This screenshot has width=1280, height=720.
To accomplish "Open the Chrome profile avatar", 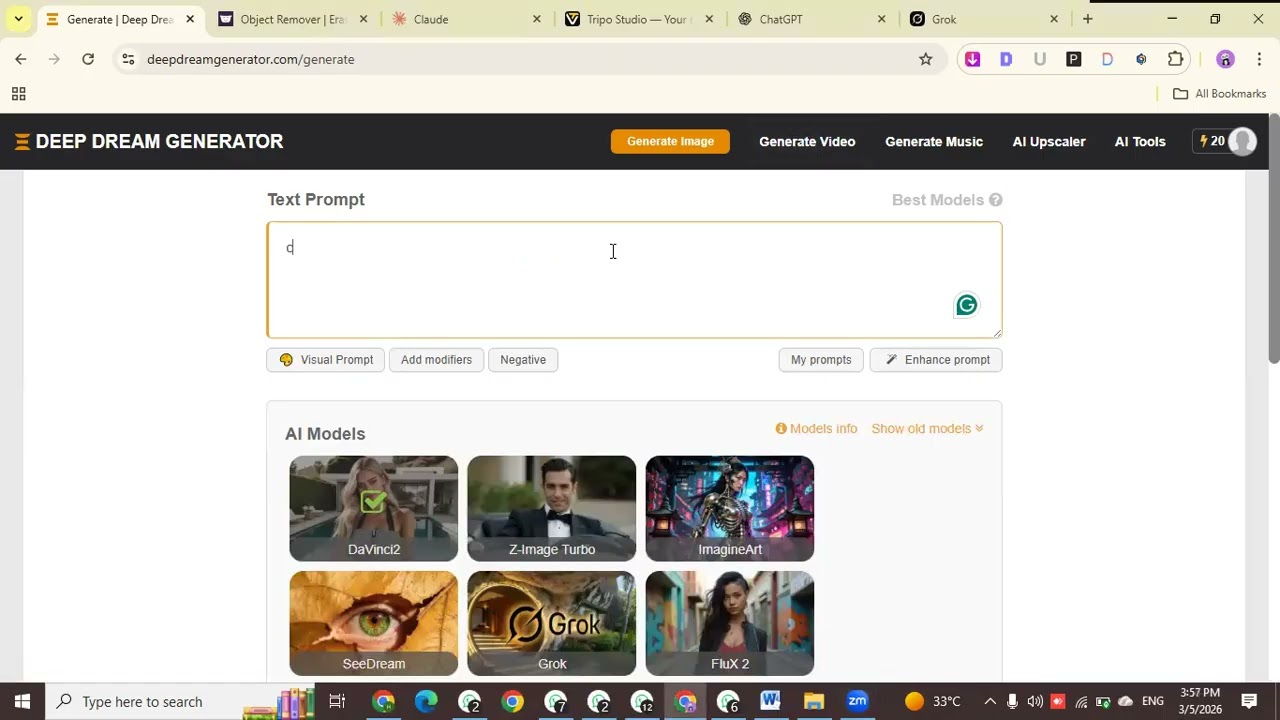I will click(x=1225, y=59).
